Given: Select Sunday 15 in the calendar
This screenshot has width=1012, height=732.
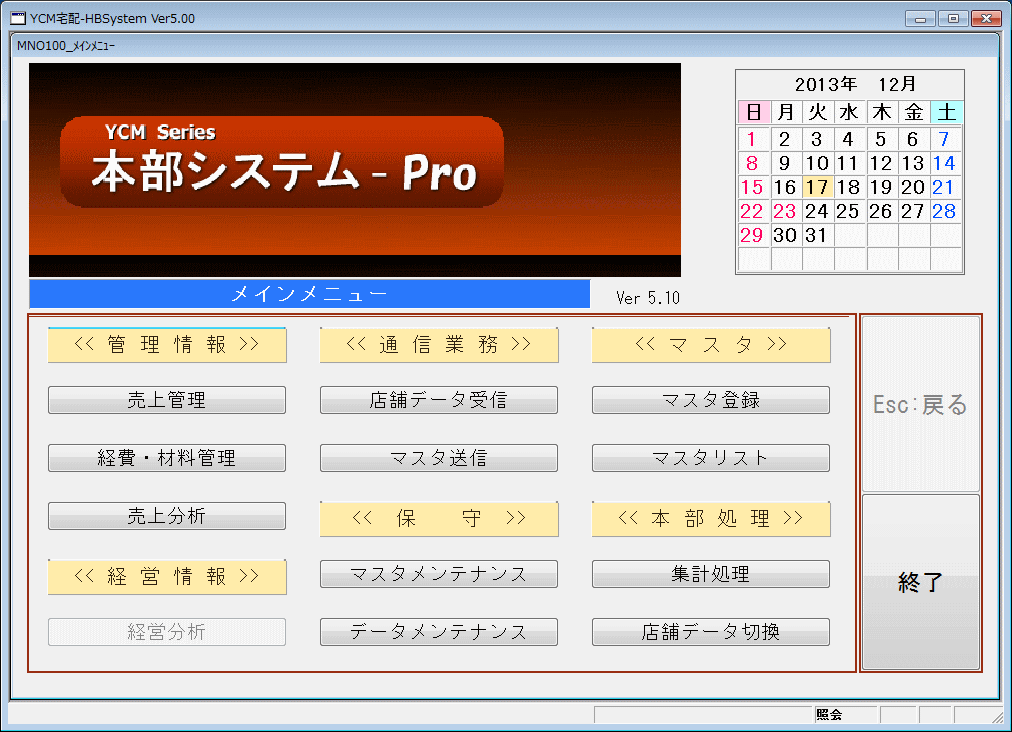Looking at the screenshot, I should tap(753, 187).
